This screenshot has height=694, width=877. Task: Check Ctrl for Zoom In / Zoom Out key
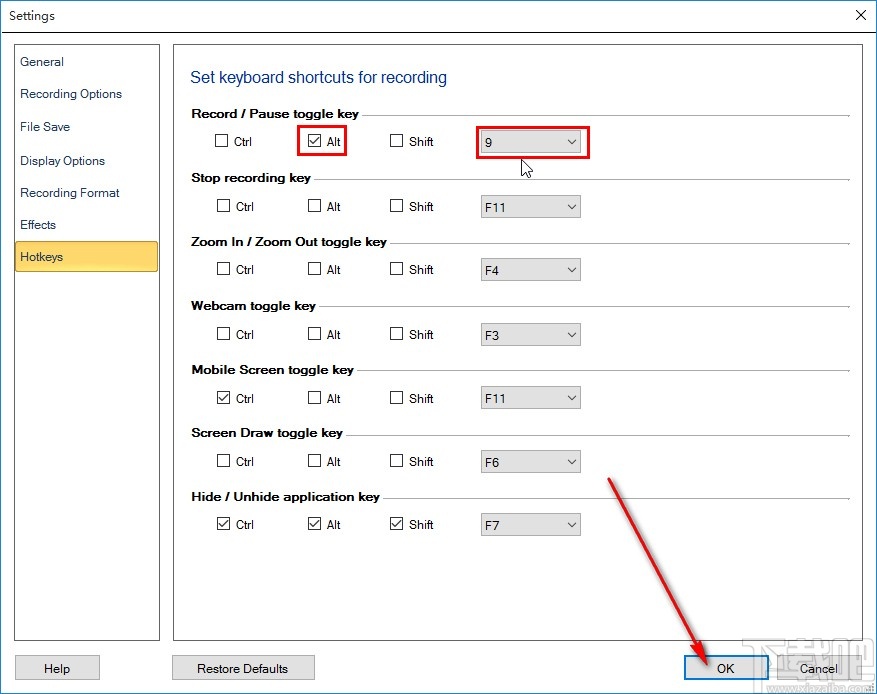(223, 269)
